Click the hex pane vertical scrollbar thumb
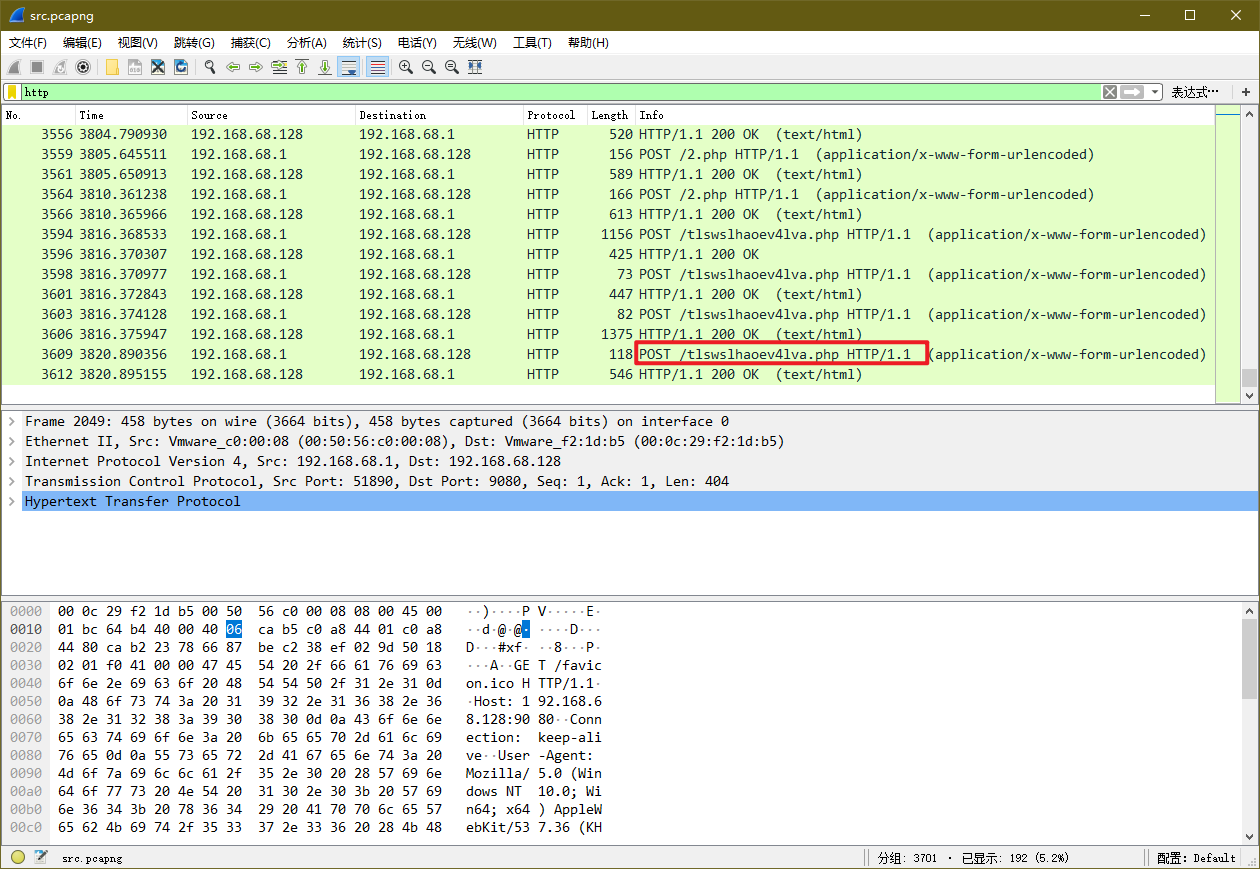Viewport: 1260px width, 869px height. 1249,659
